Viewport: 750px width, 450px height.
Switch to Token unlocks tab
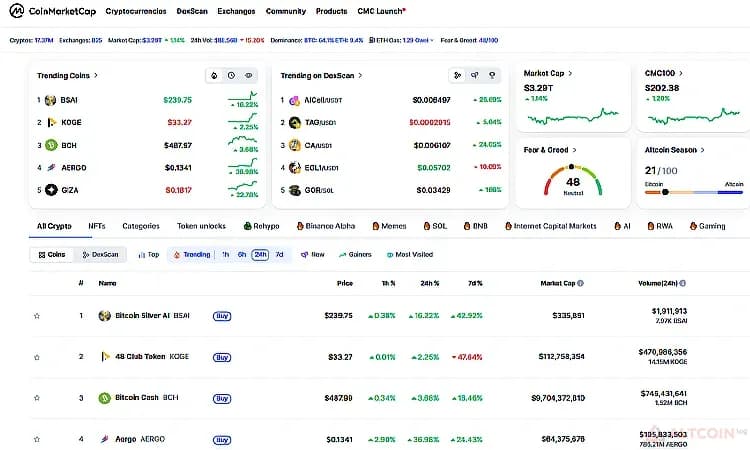pyautogui.click(x=201, y=226)
